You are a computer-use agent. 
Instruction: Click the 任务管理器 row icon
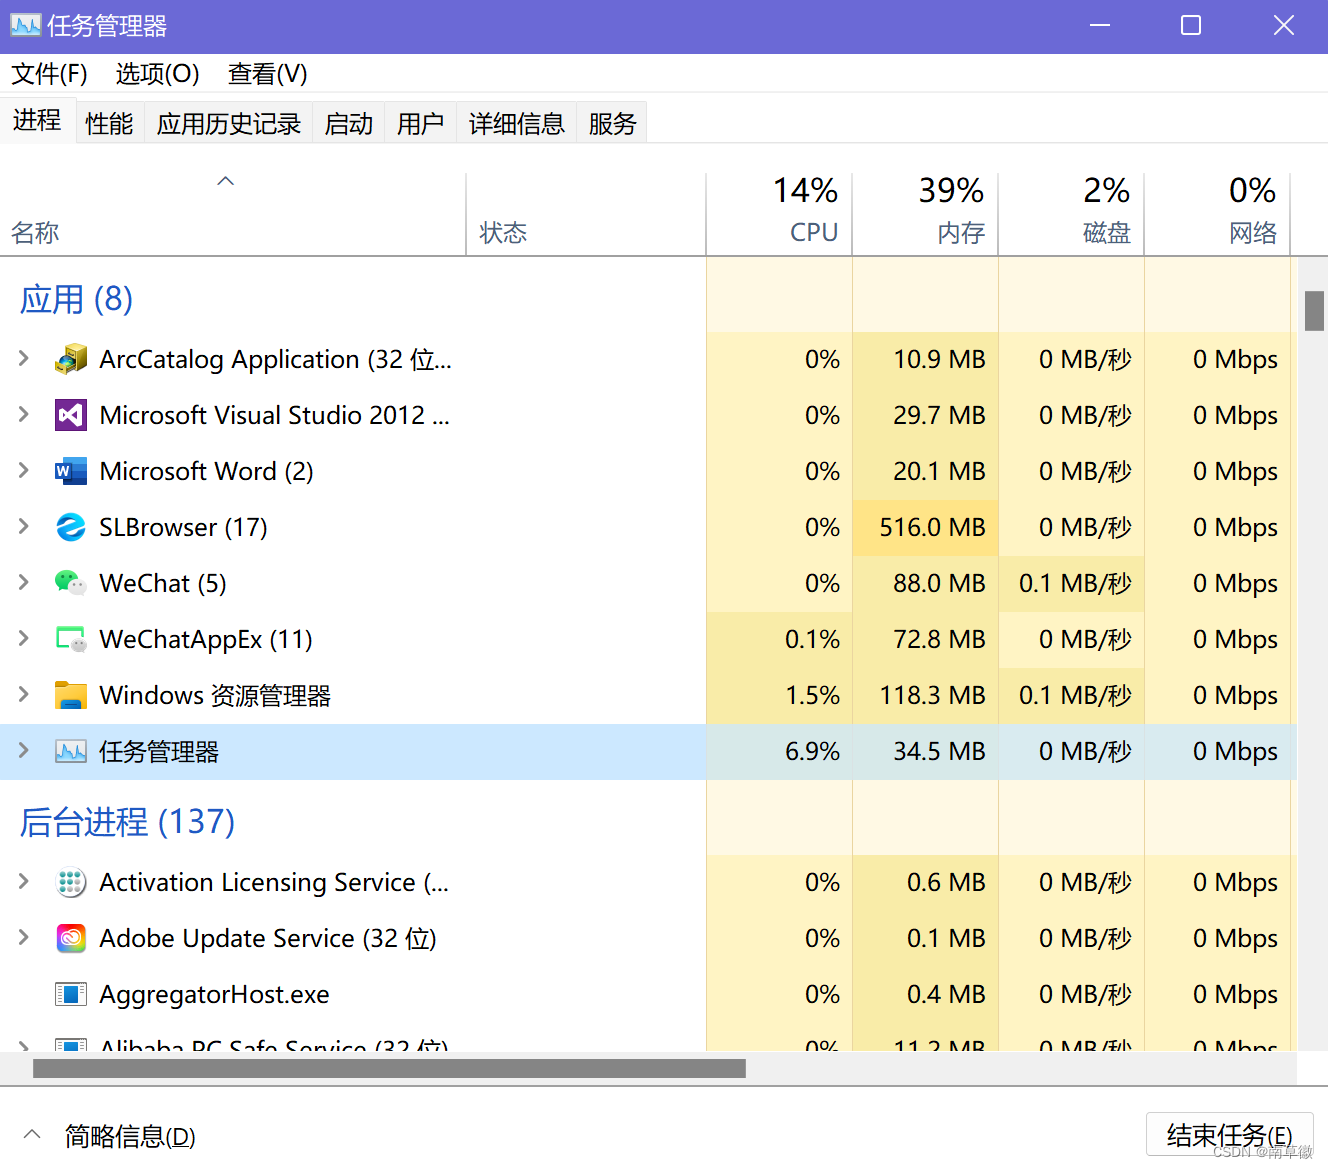(x=71, y=752)
